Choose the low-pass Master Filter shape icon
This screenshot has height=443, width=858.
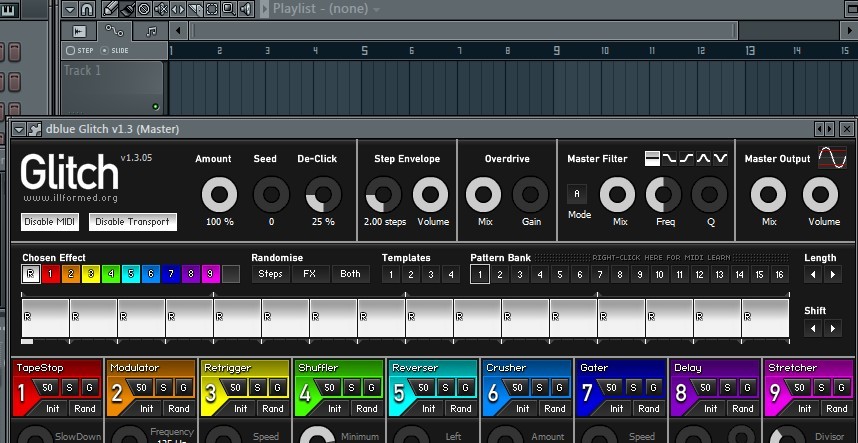(669, 159)
